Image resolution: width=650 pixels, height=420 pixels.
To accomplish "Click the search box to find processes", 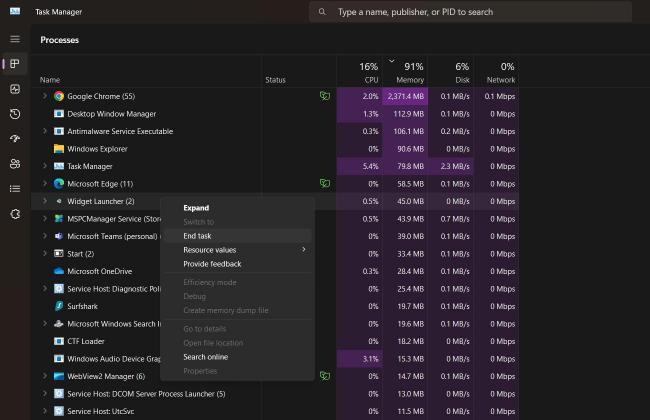I will [x=470, y=12].
